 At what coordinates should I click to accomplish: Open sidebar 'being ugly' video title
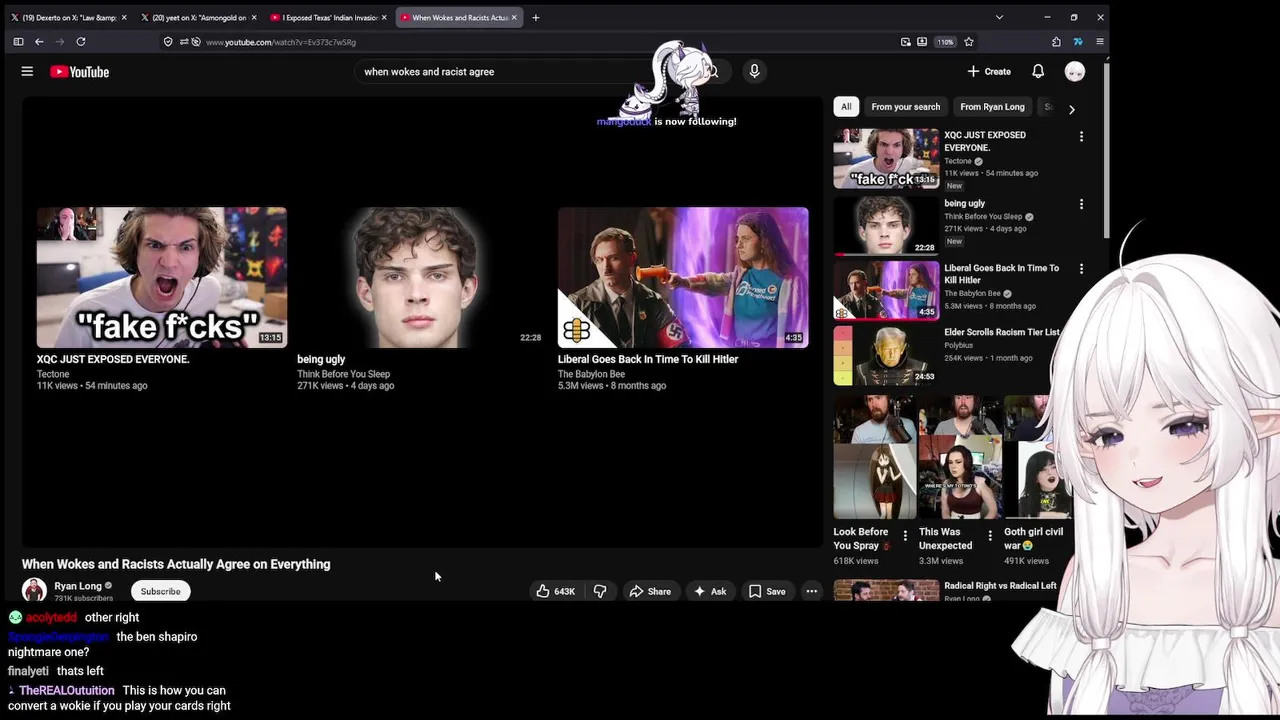(x=964, y=204)
